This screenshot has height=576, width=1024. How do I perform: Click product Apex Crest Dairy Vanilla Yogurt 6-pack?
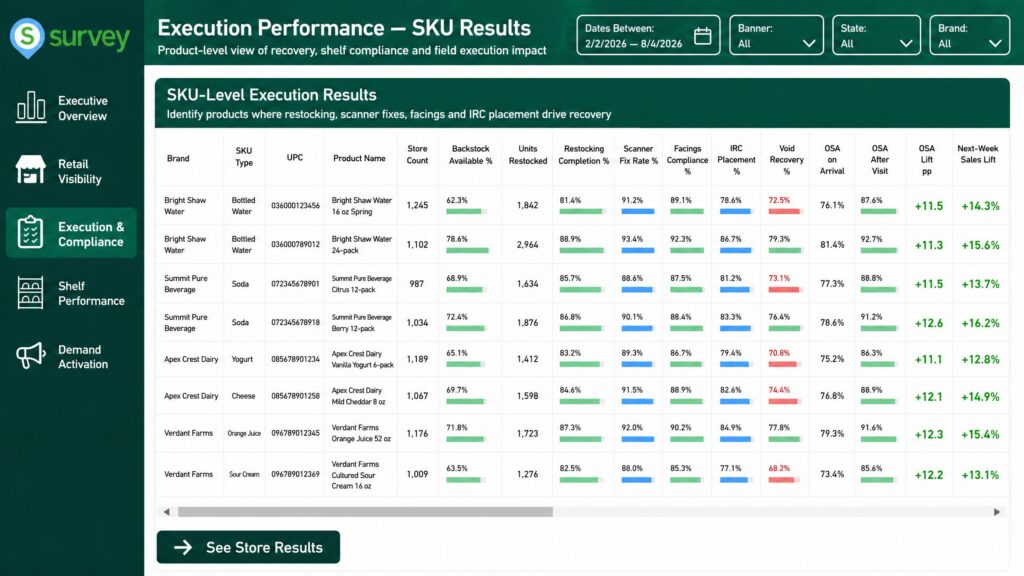(x=362, y=359)
